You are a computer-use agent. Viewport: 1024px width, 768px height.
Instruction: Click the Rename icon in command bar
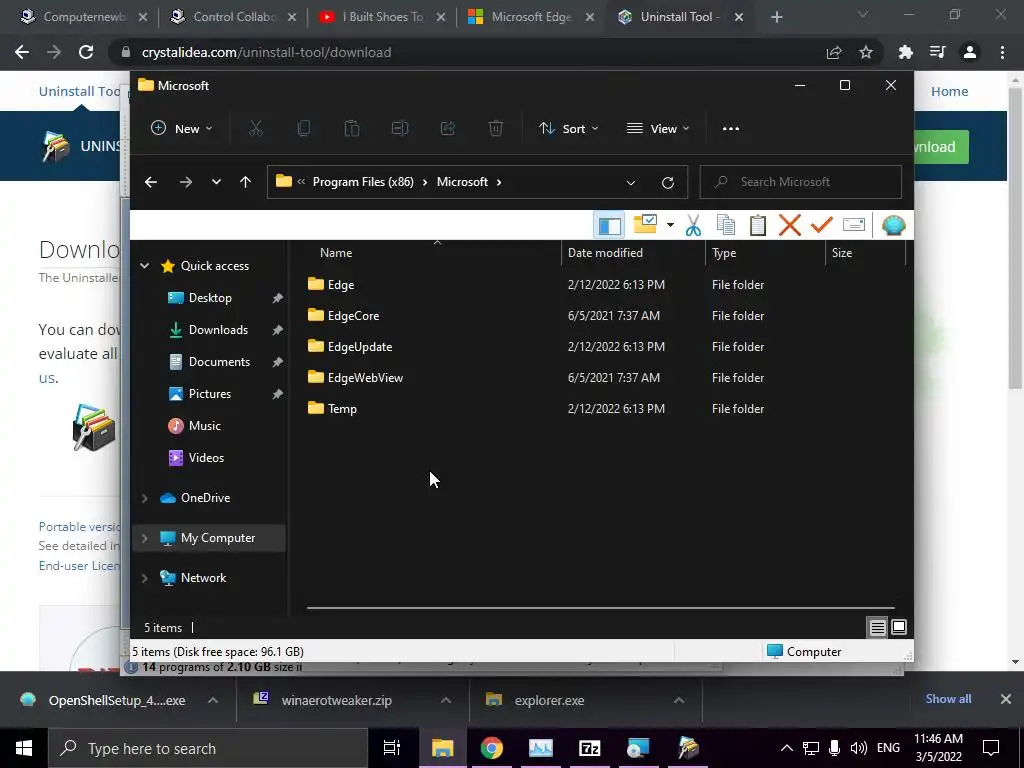click(400, 129)
